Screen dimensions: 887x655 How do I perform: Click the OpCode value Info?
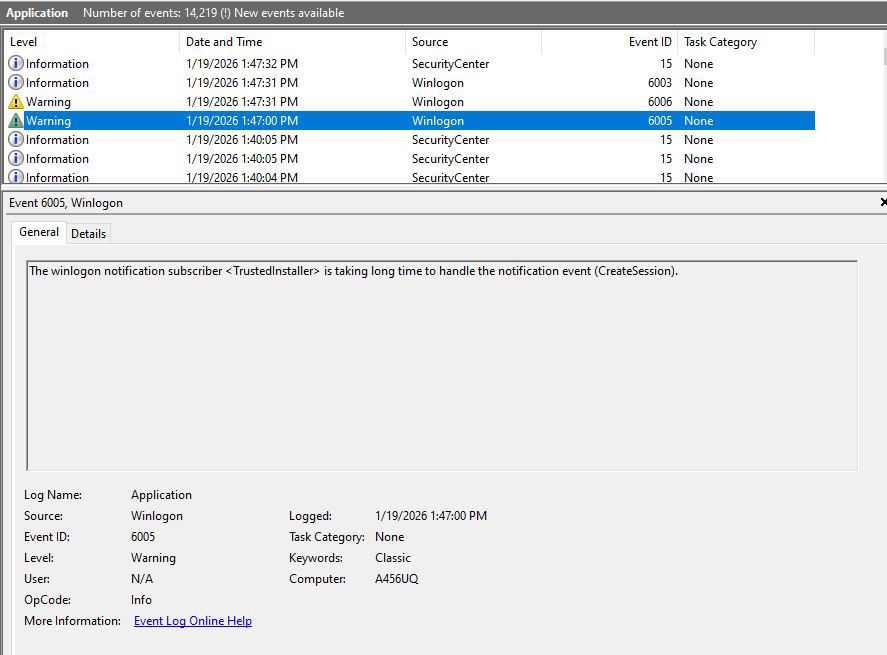coord(141,600)
